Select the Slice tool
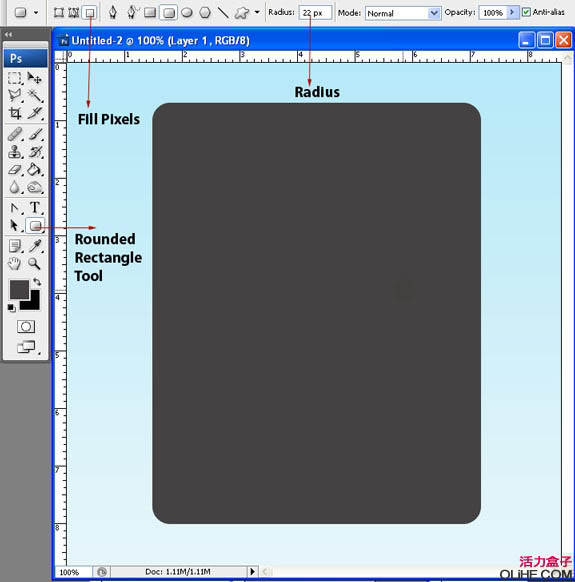The image size is (575, 582). tap(35, 113)
